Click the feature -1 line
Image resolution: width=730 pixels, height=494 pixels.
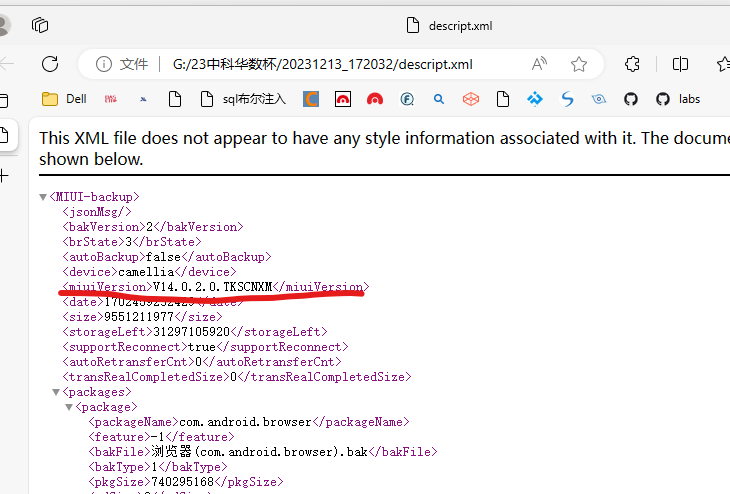click(x=161, y=437)
